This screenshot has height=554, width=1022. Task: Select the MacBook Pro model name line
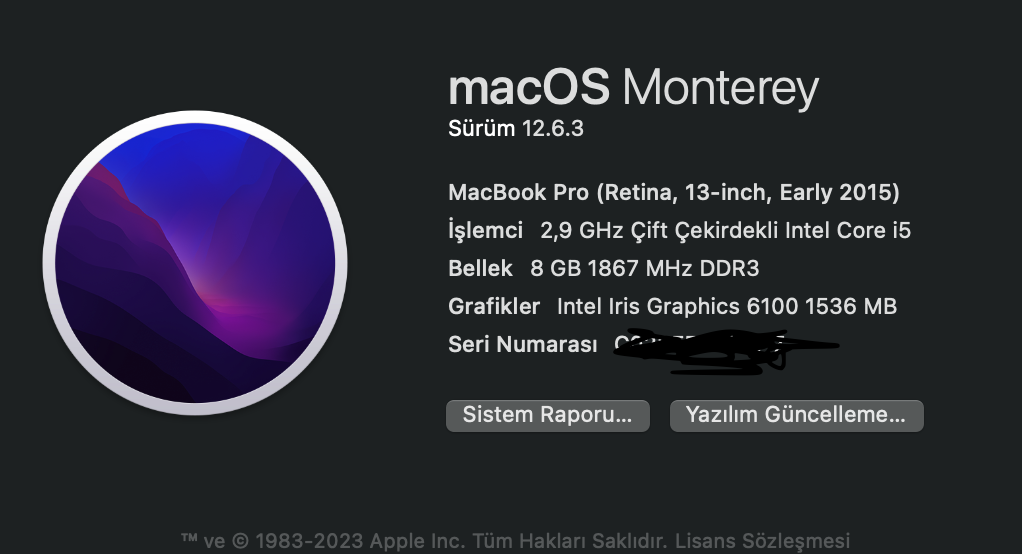pos(673,192)
